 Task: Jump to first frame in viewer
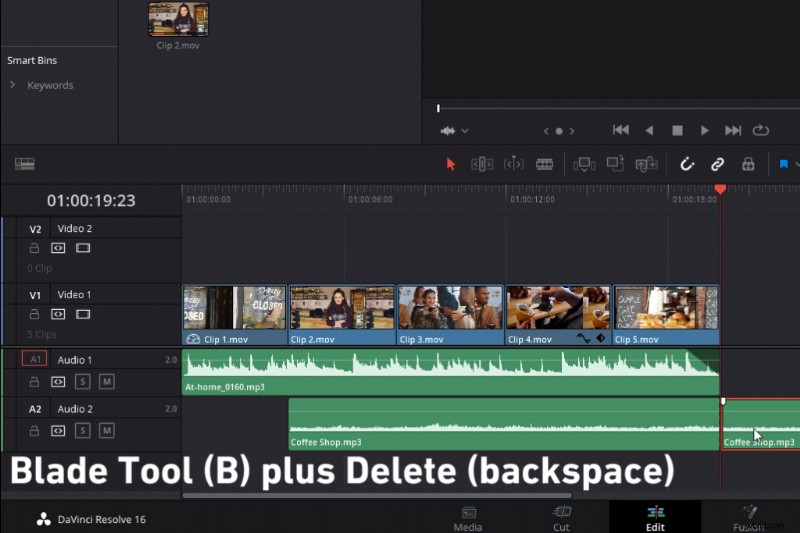(620, 130)
